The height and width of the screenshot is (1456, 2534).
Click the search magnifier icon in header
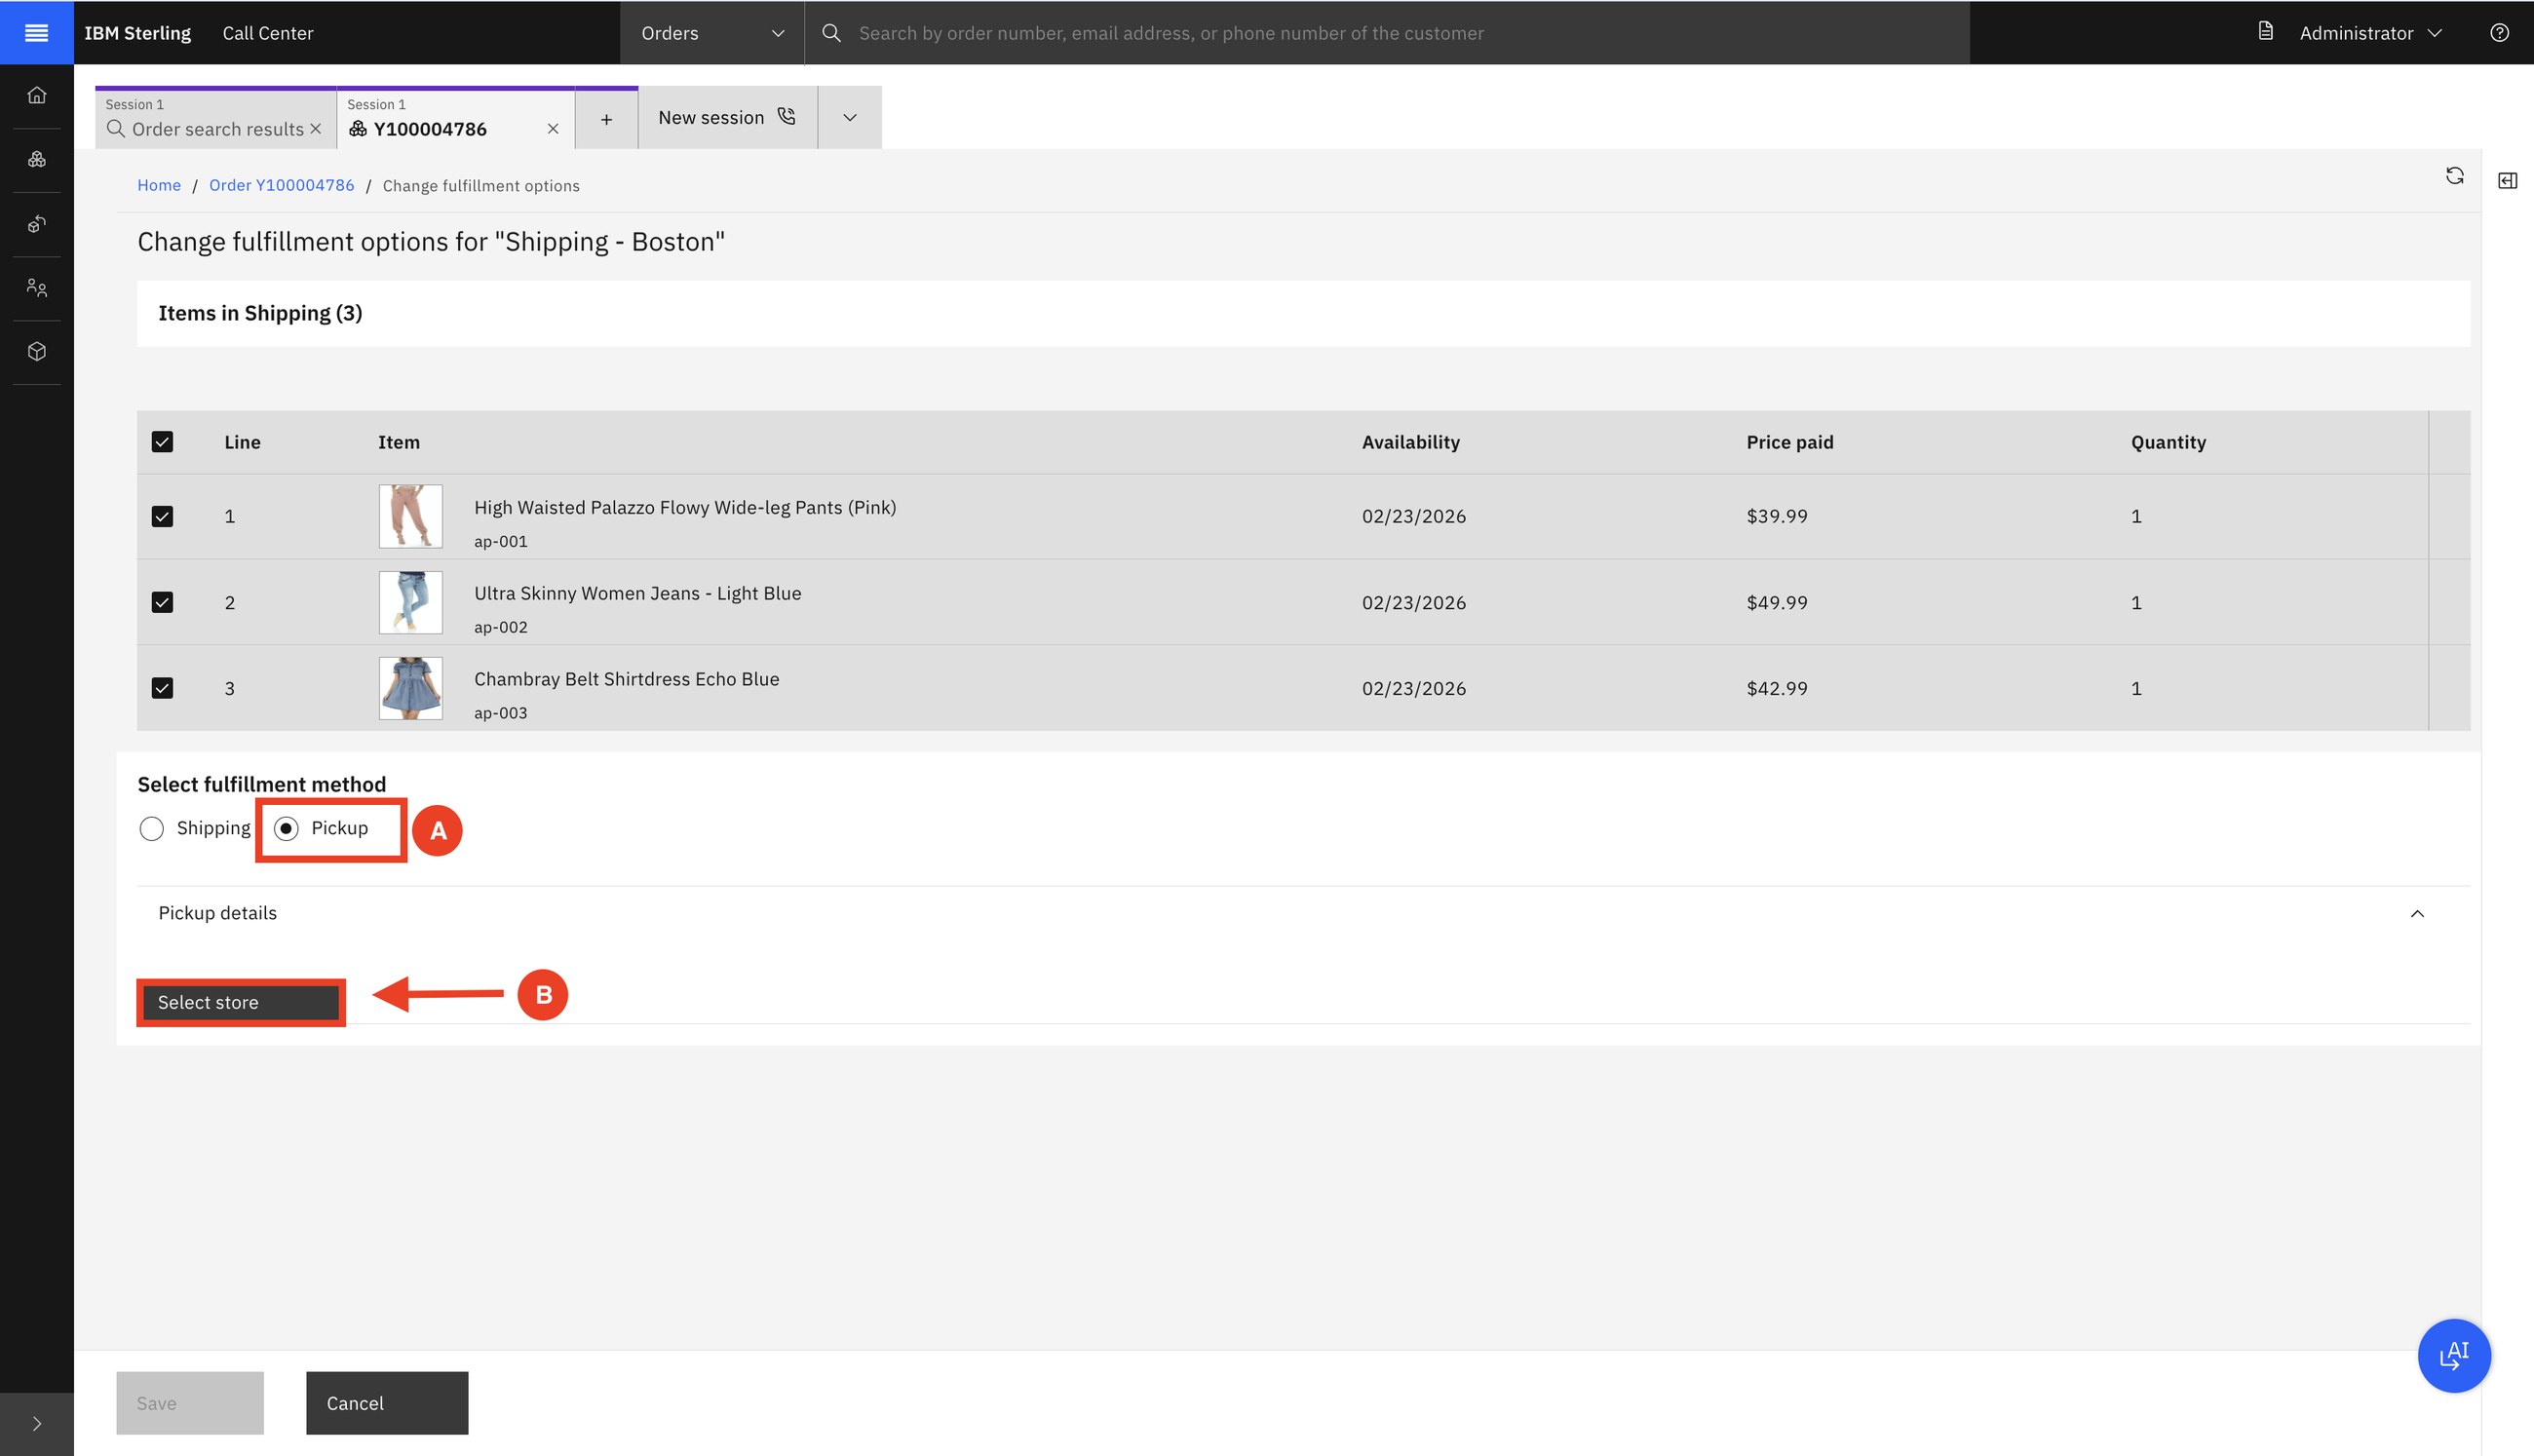[x=831, y=33]
